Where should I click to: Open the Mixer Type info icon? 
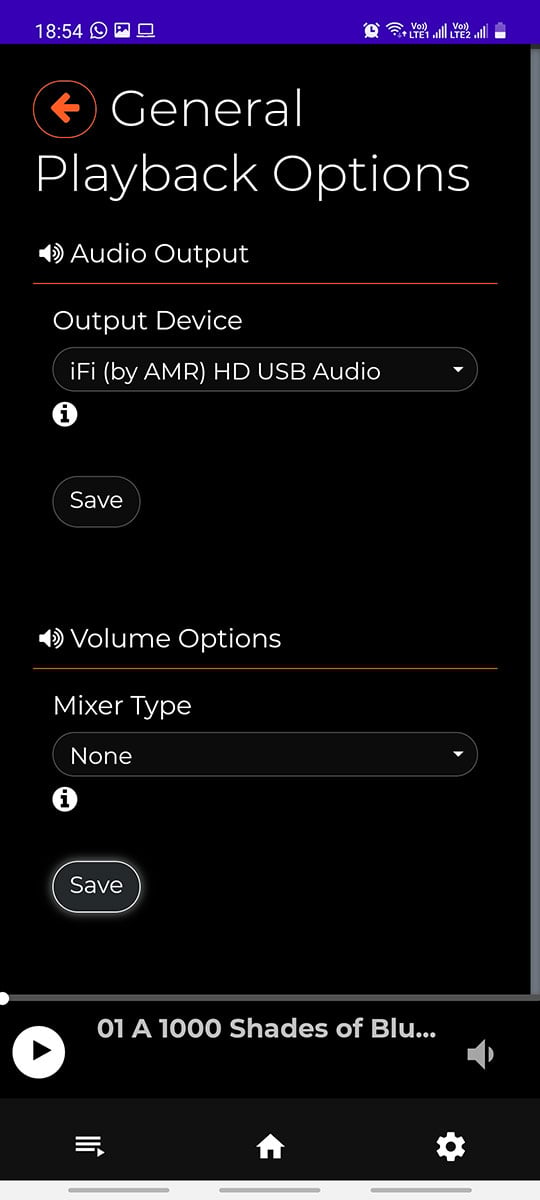coord(65,798)
